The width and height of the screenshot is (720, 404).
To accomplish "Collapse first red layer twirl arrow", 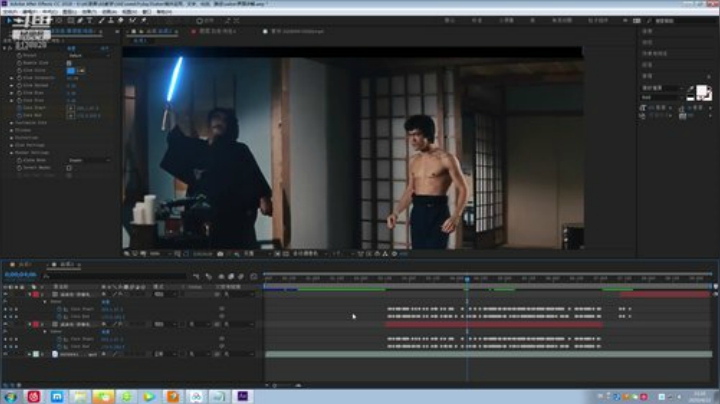I will pyautogui.click(x=30, y=294).
